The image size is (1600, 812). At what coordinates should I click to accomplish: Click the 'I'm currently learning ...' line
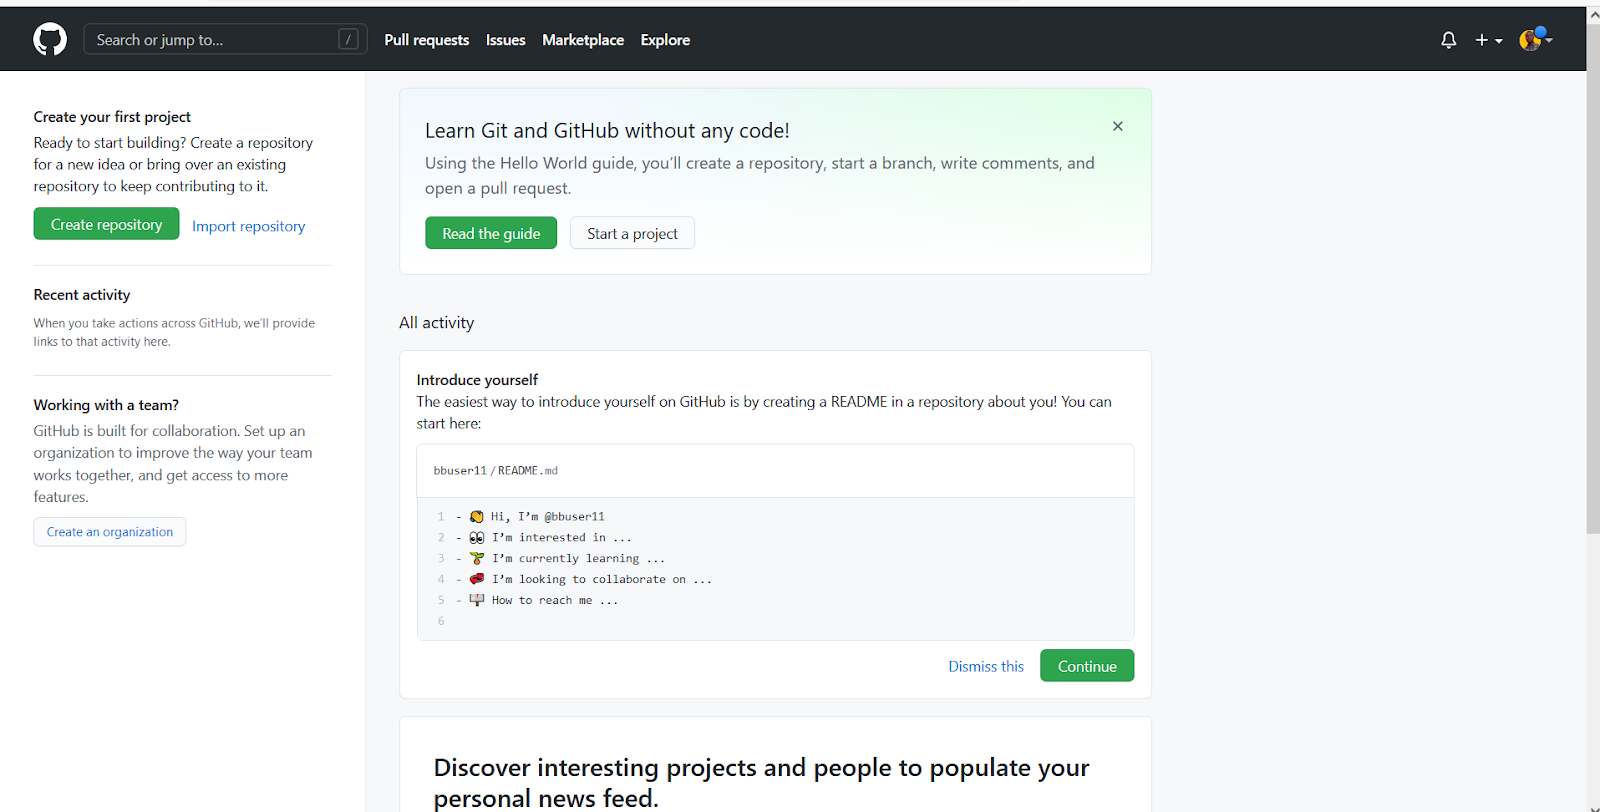[x=578, y=559]
